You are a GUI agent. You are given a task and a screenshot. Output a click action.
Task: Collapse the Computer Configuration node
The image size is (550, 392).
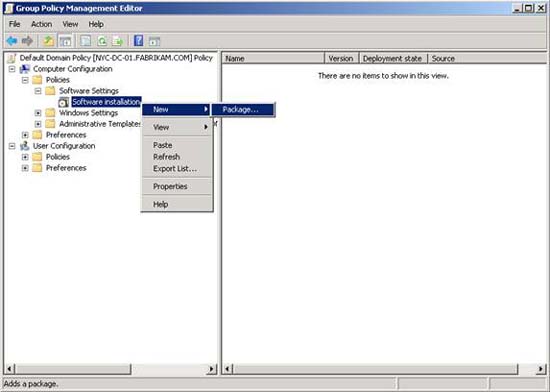pyautogui.click(x=12, y=69)
